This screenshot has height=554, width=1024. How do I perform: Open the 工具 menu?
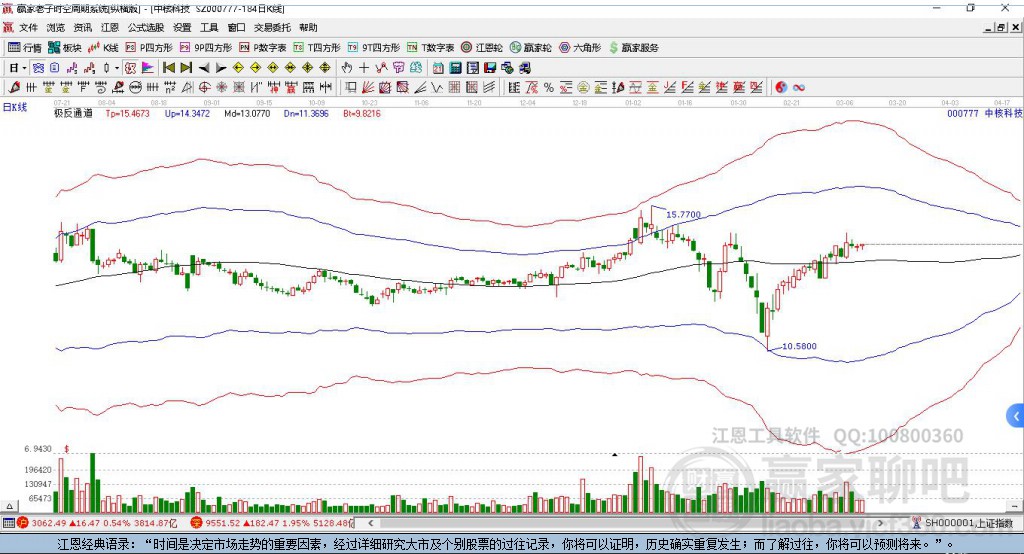209,27
